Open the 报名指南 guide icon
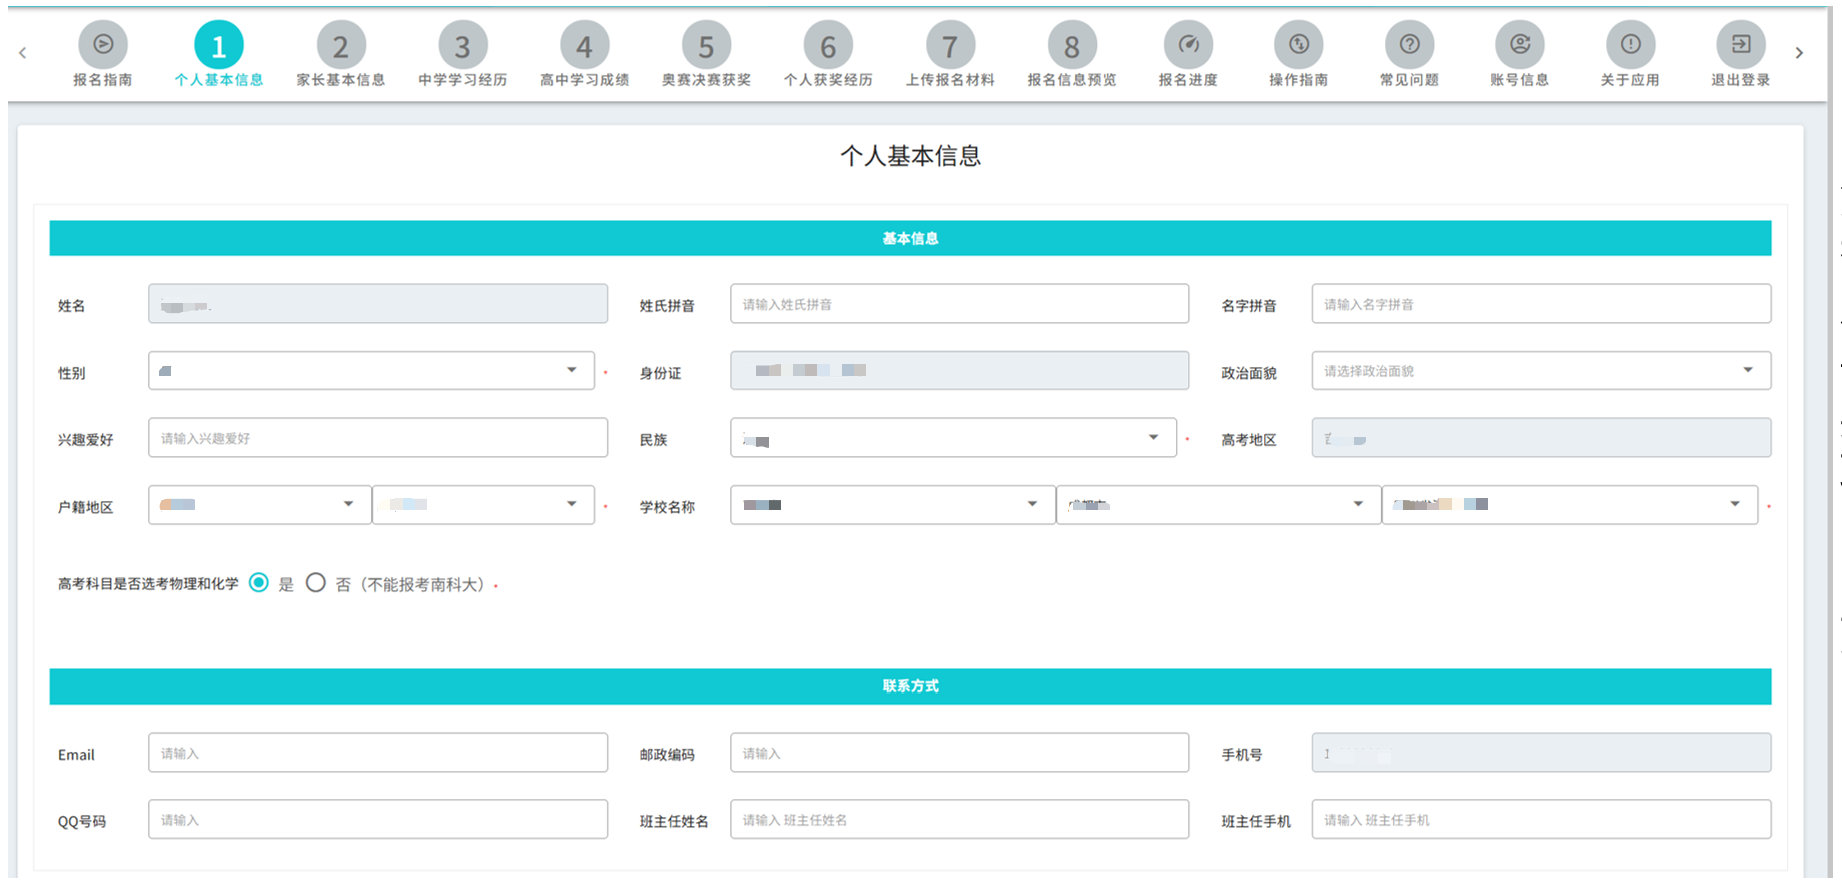The height and width of the screenshot is (886, 1842). click(x=103, y=45)
